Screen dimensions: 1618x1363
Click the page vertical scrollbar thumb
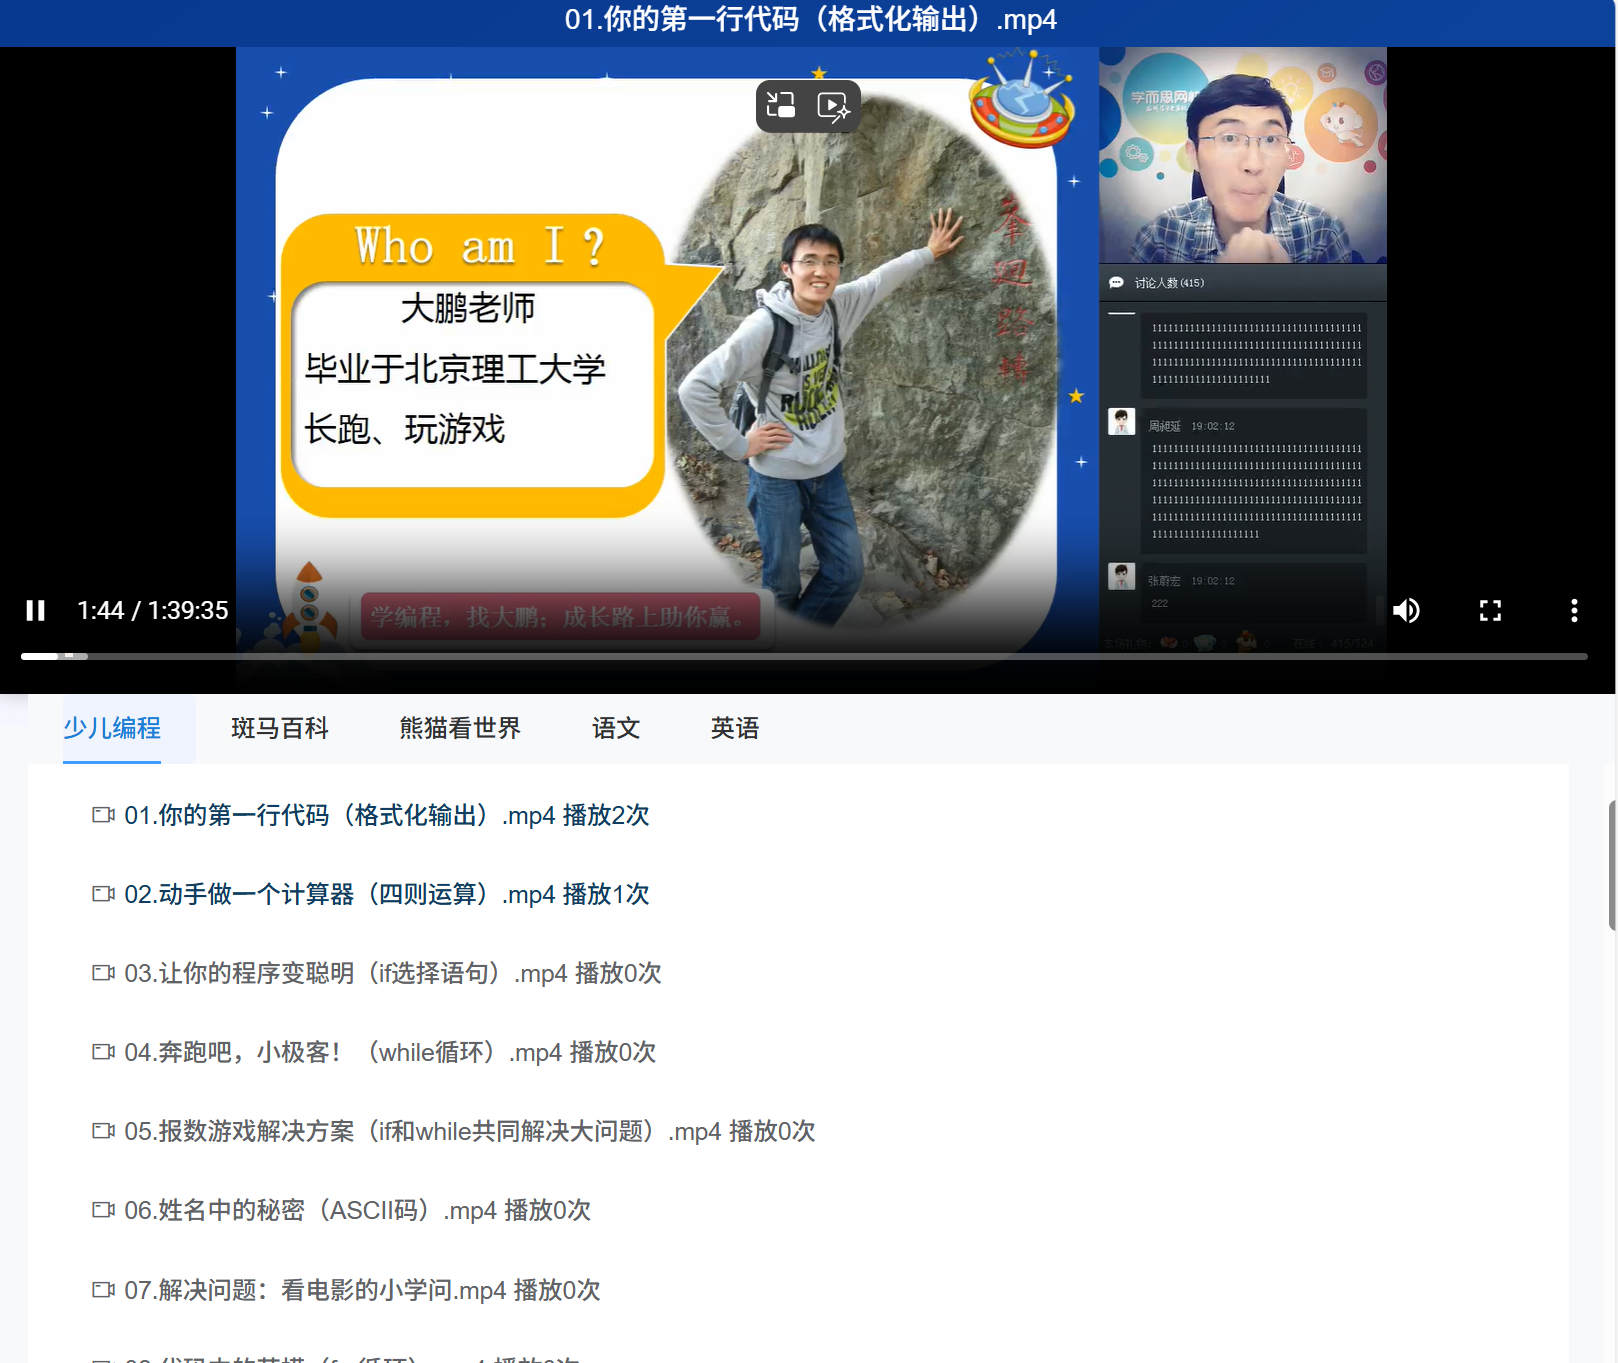1612,865
